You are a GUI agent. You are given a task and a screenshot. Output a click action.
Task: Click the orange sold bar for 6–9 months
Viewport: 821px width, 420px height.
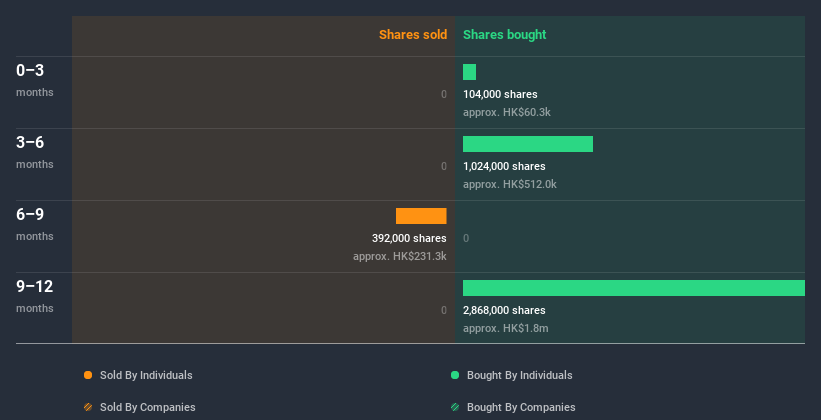pos(421,216)
